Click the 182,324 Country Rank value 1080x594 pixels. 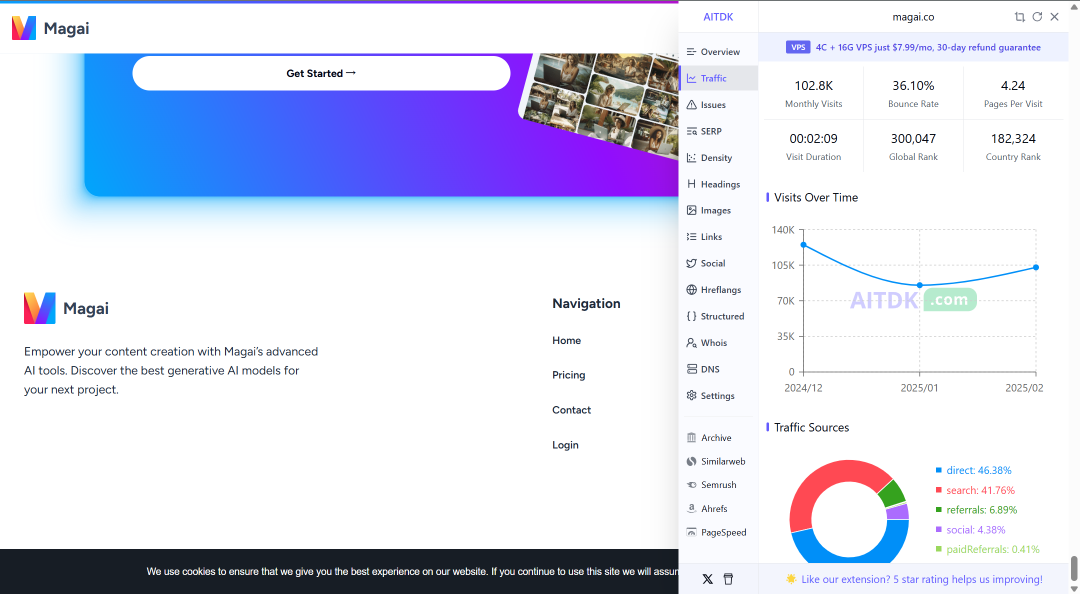tap(1012, 139)
